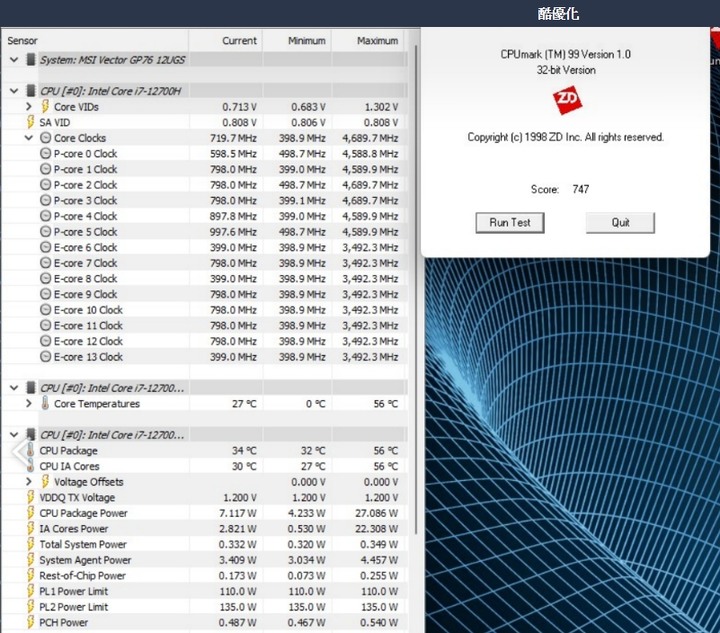
Task: Click the System Agent Power lightning icon
Action: point(30,560)
